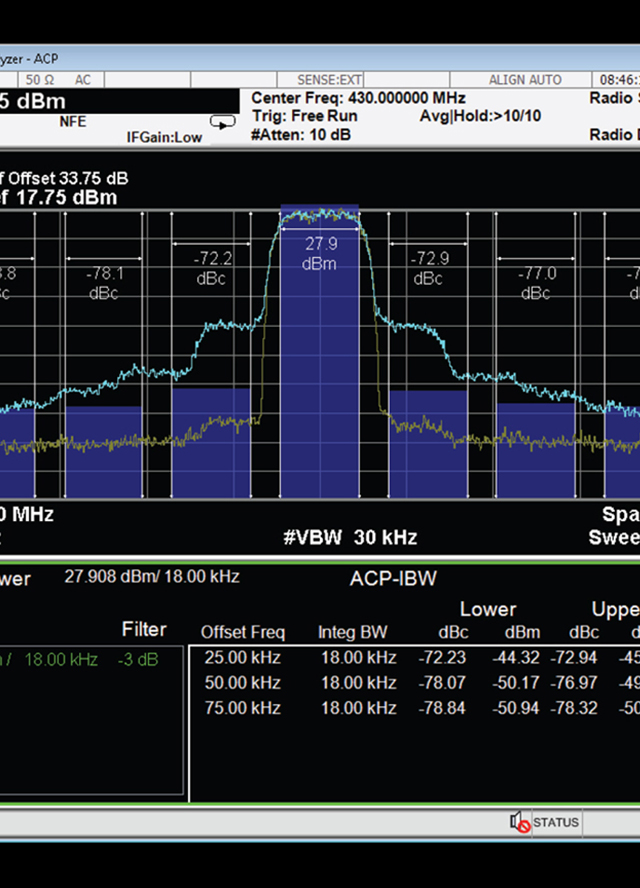Click the AC coupling indicator
Viewport: 640px width, 888px height.
click(84, 79)
